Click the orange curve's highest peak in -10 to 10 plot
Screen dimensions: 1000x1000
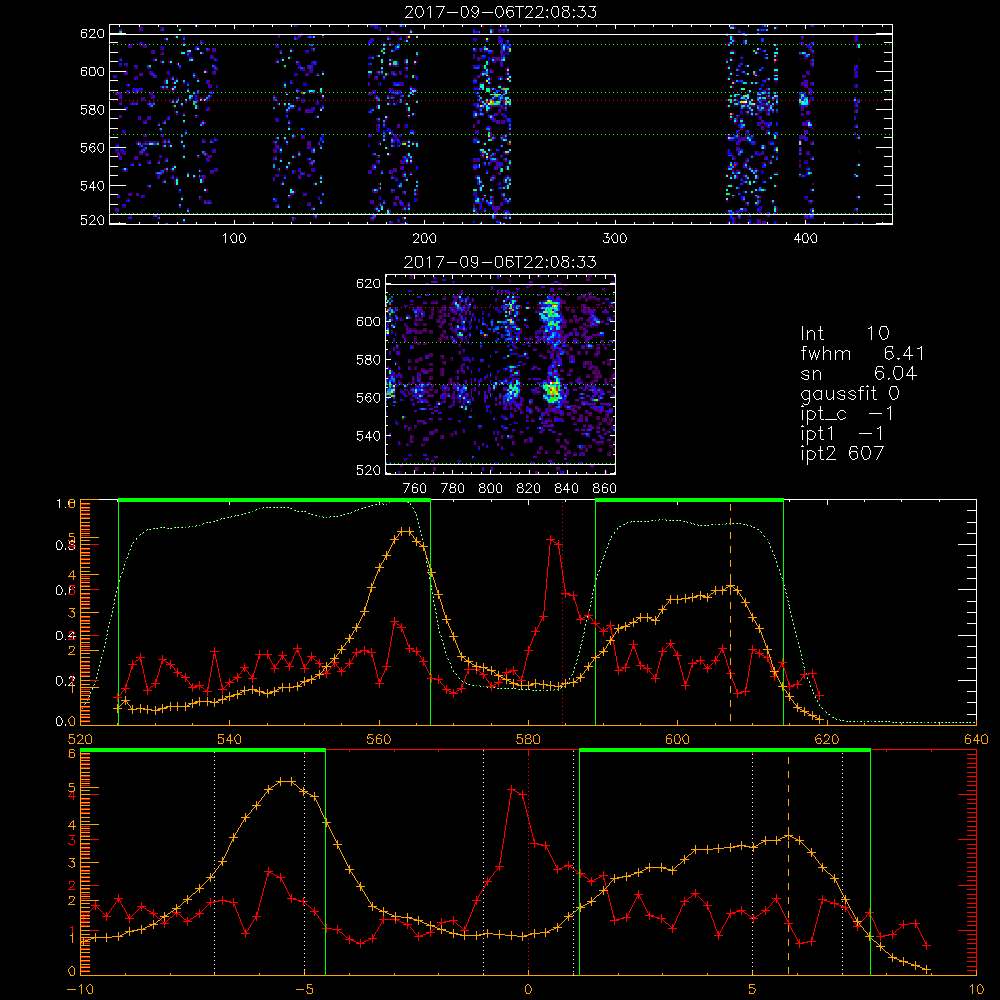286,781
